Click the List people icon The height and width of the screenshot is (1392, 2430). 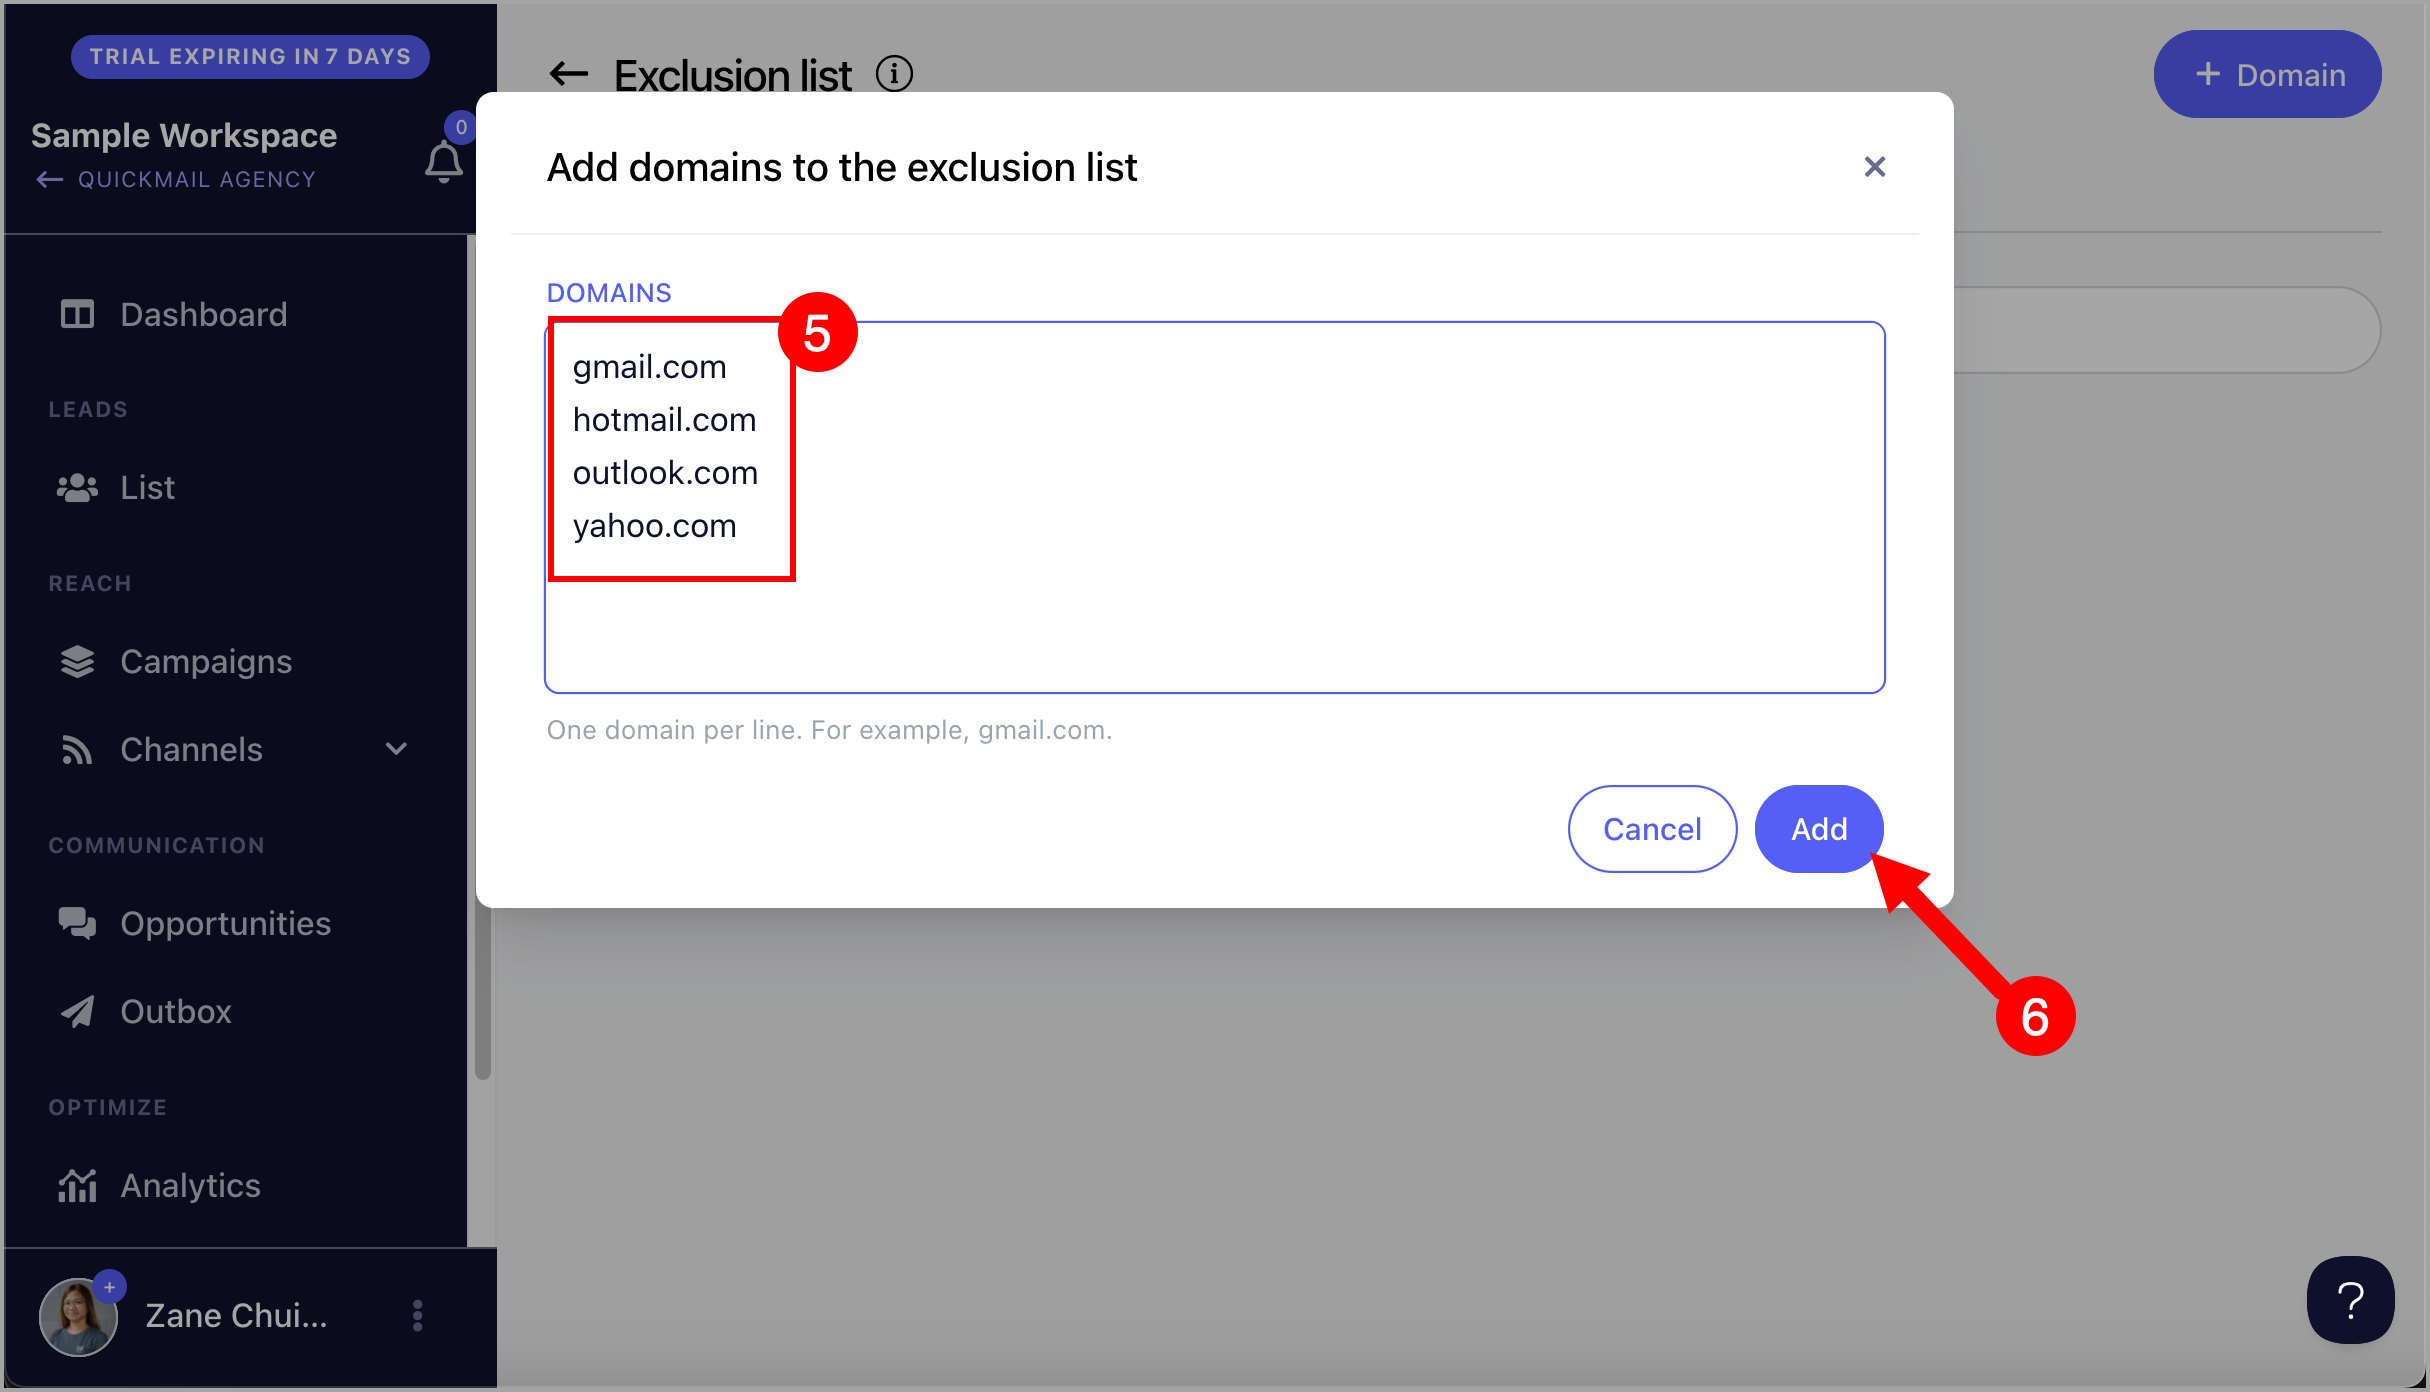[77, 488]
